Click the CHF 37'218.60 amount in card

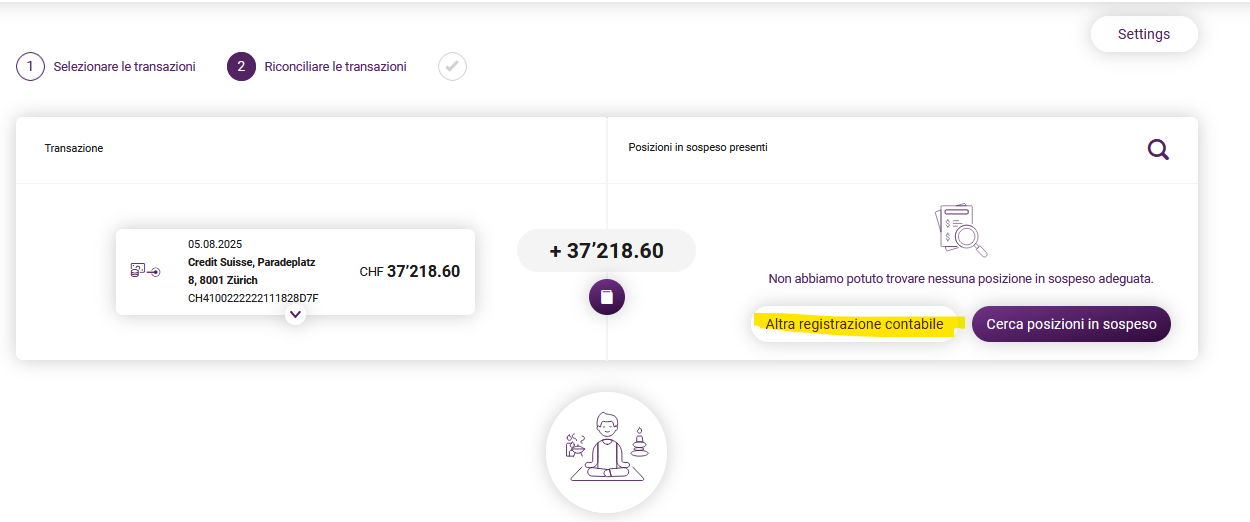[410, 271]
